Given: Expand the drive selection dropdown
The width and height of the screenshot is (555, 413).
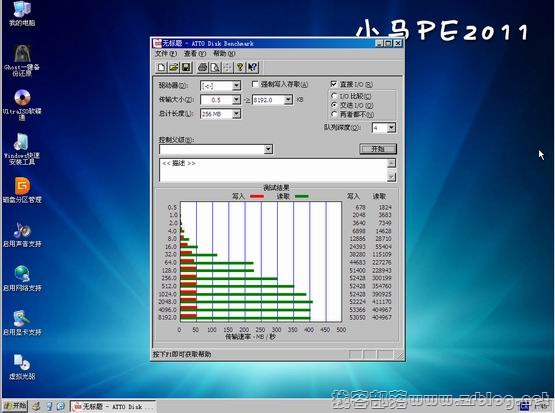Looking at the screenshot, I should click(236, 86).
